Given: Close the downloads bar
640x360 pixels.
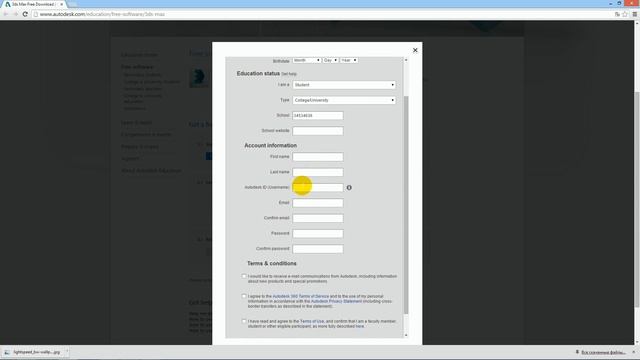Looking at the screenshot, I should point(633,352).
